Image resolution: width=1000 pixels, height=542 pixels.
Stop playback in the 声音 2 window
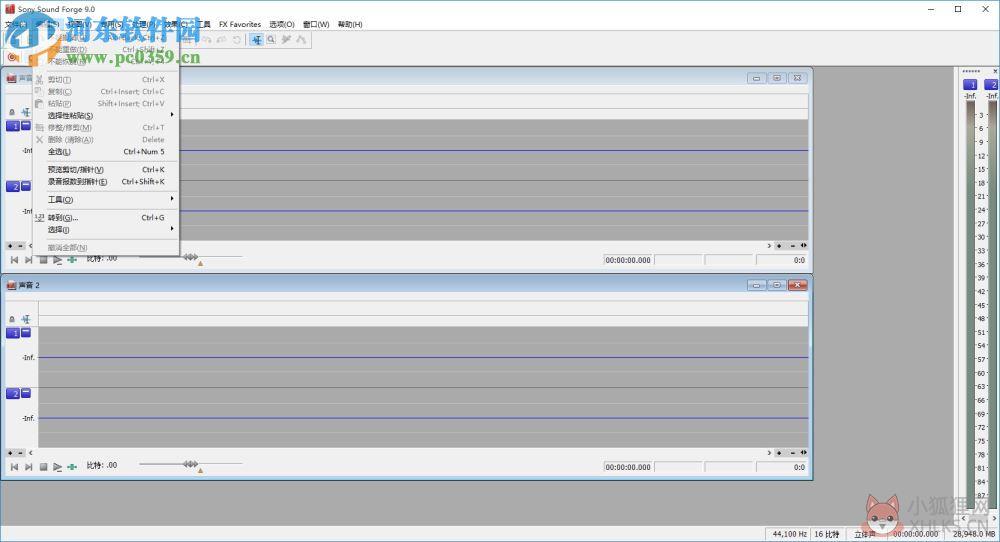(x=43, y=467)
